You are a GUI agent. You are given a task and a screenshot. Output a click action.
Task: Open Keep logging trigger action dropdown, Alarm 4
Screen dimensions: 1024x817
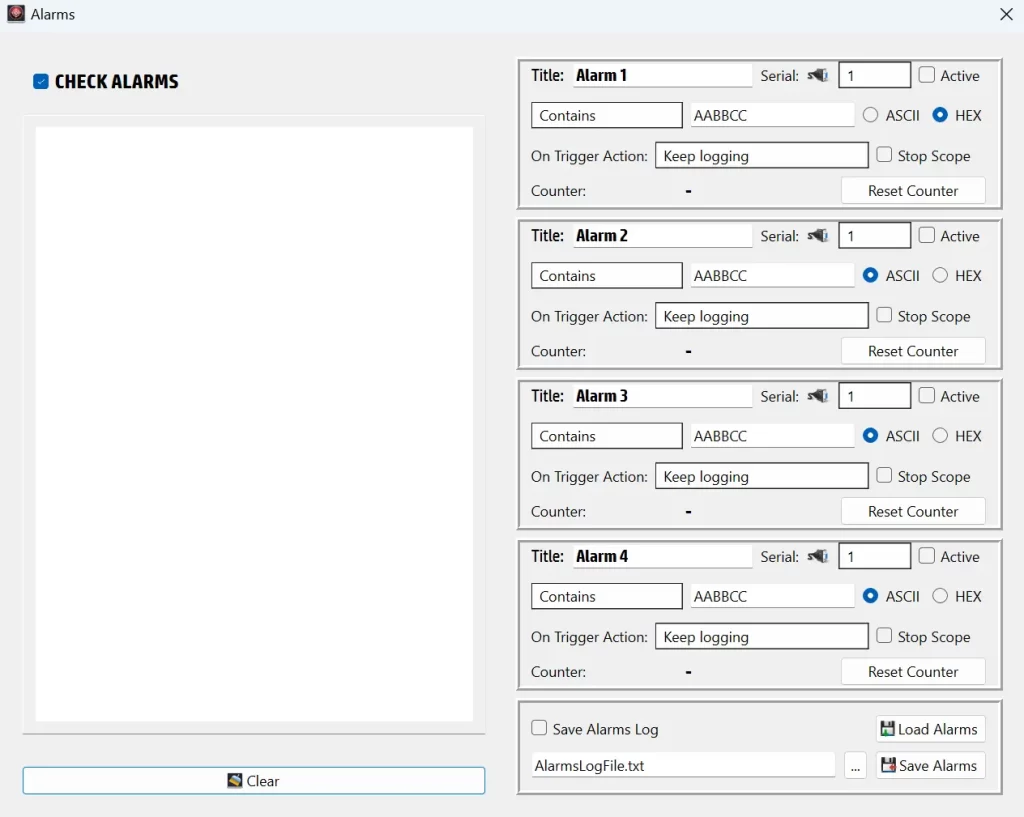click(761, 637)
